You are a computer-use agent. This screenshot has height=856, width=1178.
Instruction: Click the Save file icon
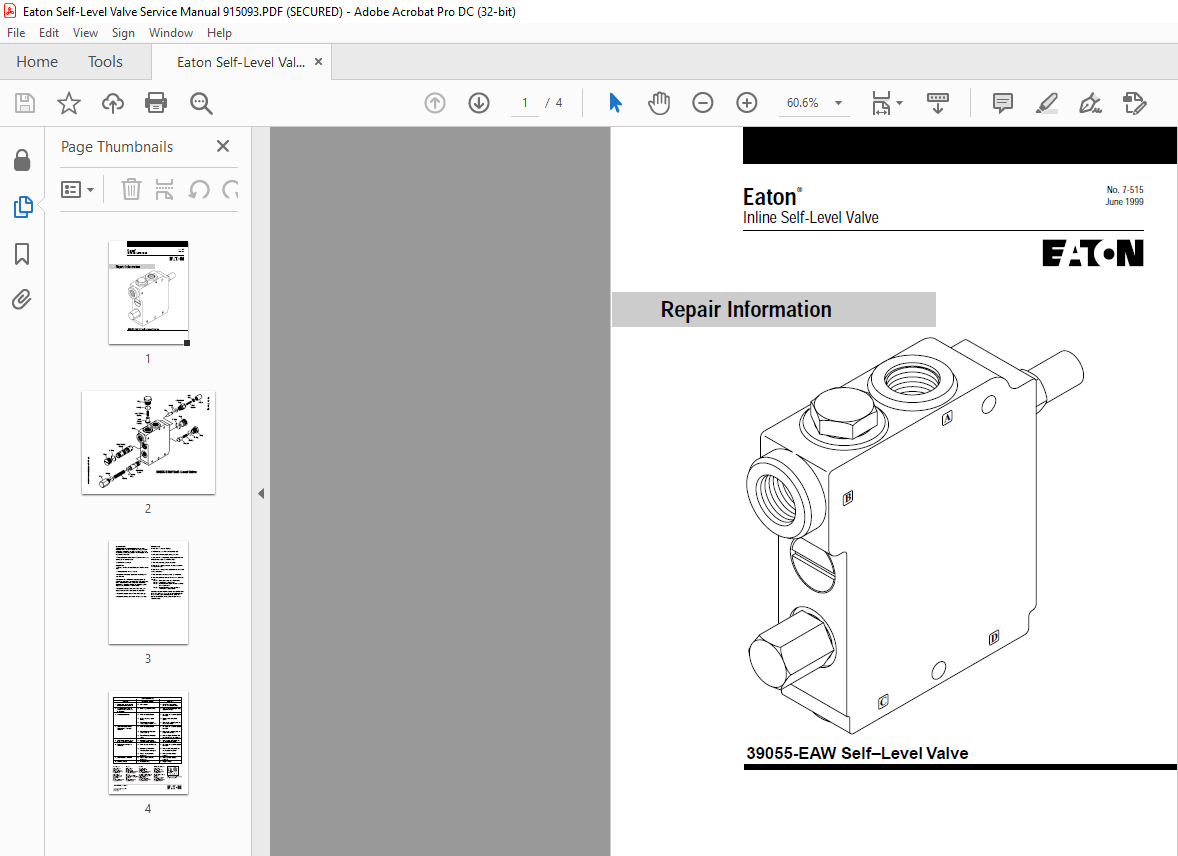coord(25,103)
